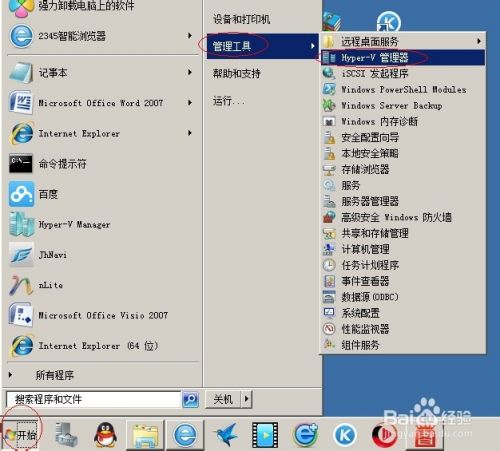This screenshot has width=500, height=451.
Task: Open Windows 内存诊断
Action: point(403,121)
